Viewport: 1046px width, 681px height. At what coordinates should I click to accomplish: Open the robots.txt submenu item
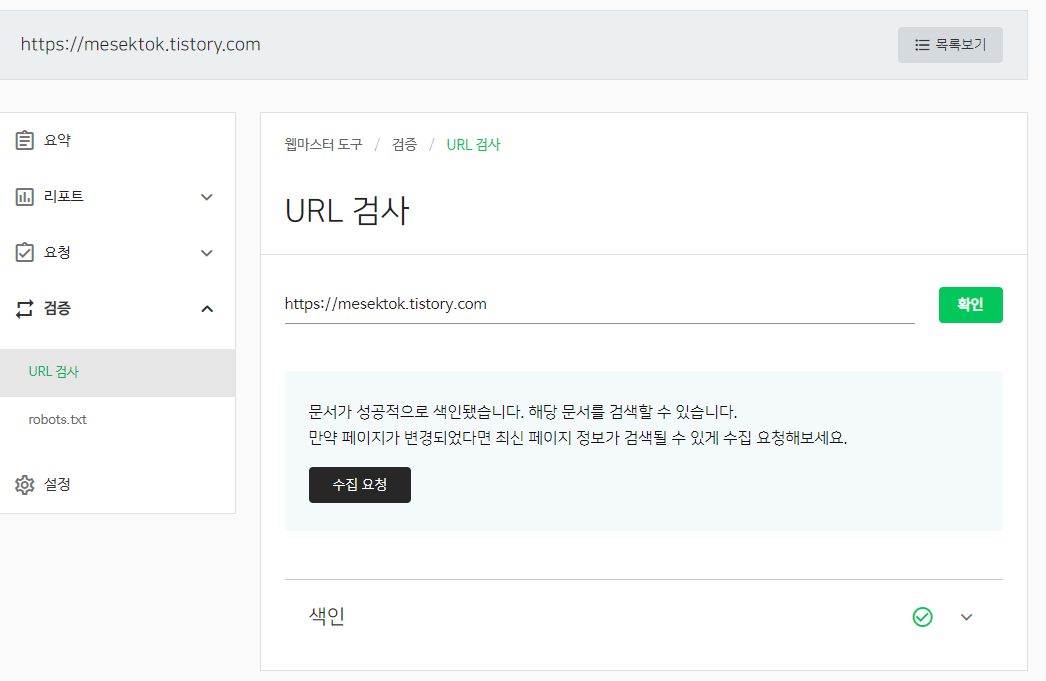(117, 420)
